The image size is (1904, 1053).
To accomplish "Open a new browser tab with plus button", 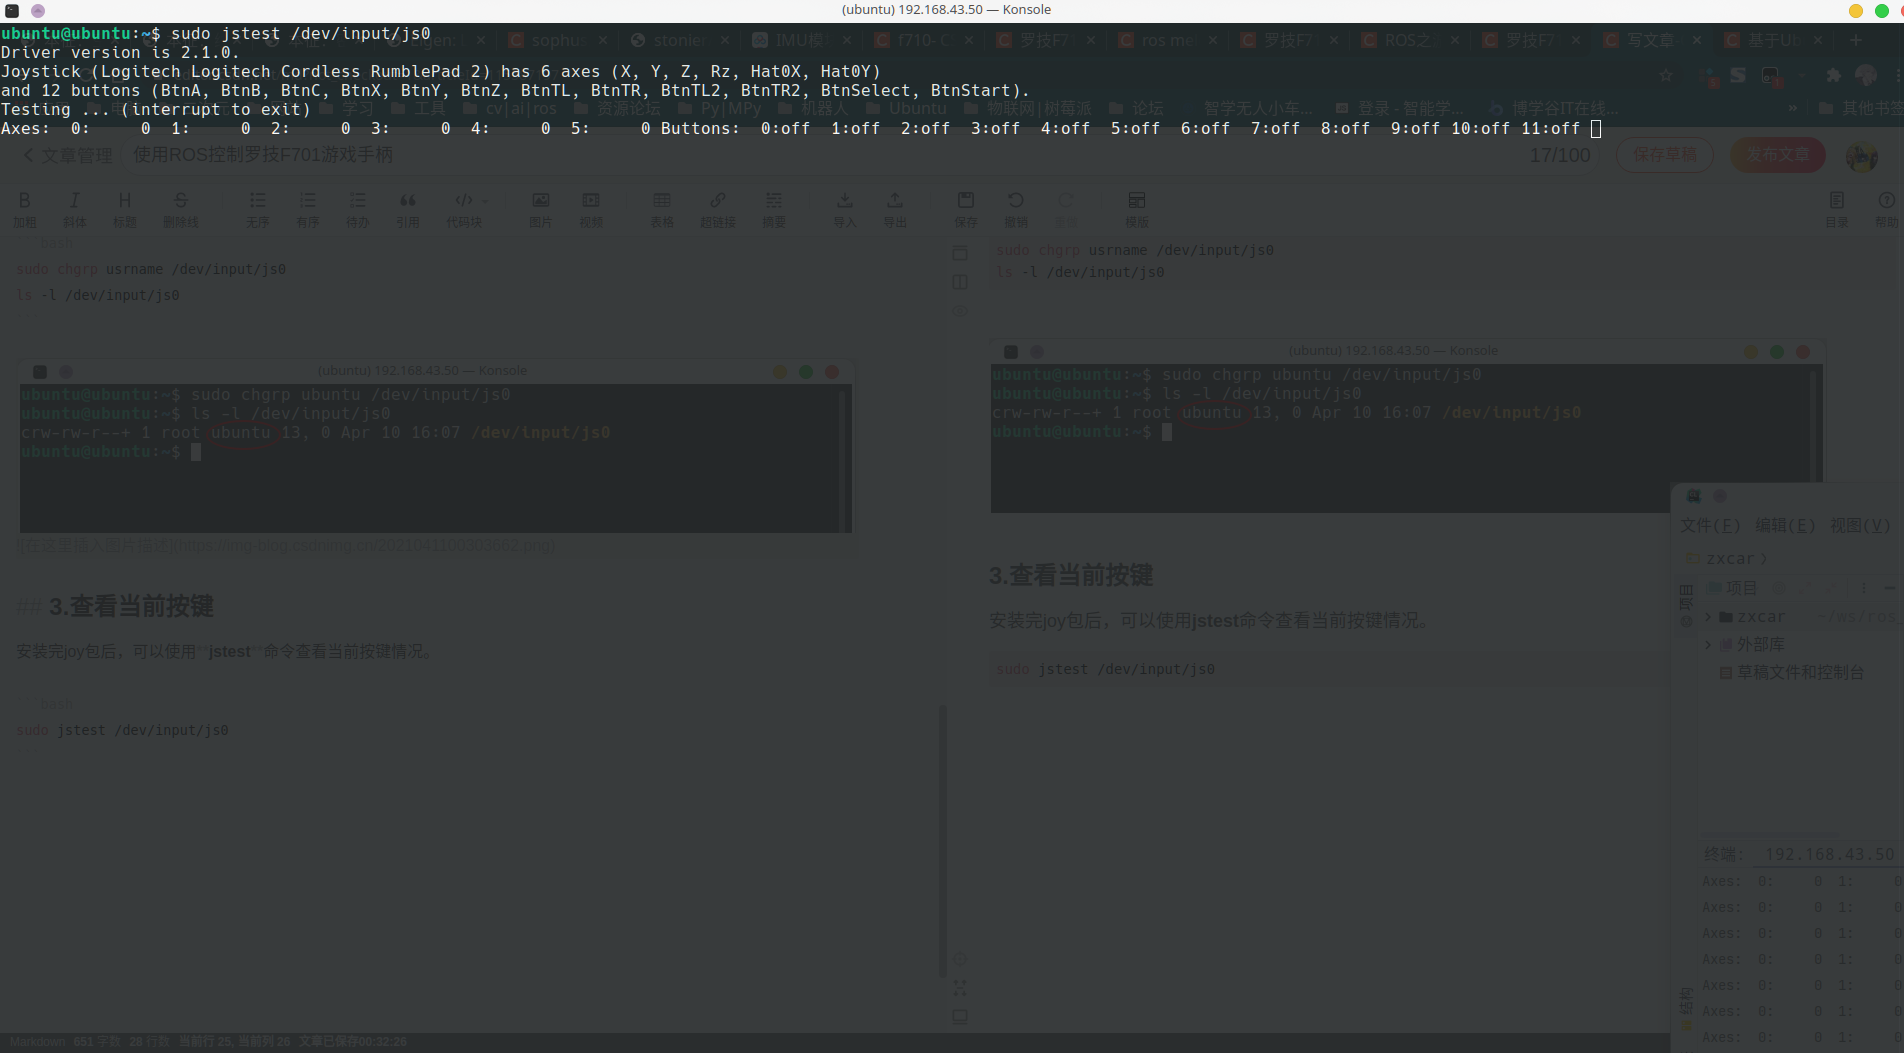I will tap(1855, 40).
